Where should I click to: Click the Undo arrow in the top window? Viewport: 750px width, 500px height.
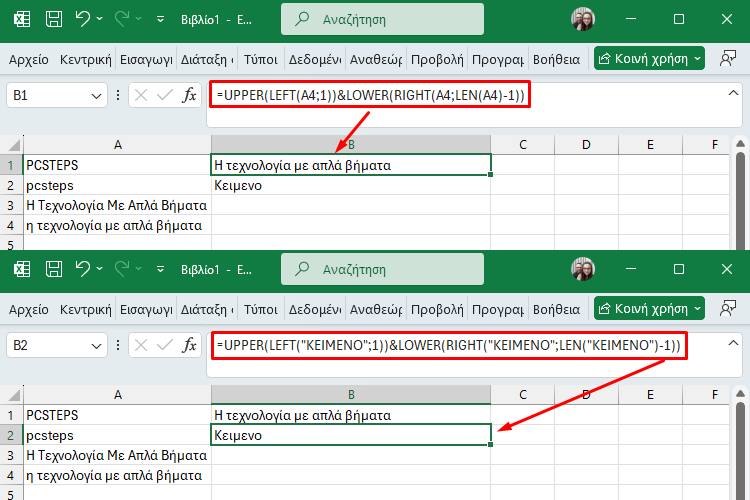(83, 19)
